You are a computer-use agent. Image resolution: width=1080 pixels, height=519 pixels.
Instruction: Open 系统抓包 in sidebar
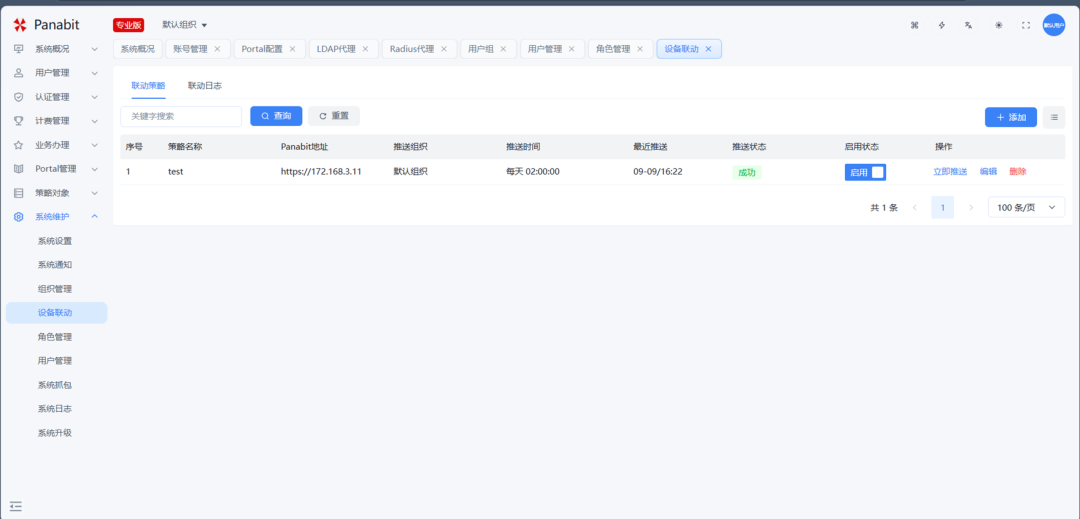pos(55,385)
